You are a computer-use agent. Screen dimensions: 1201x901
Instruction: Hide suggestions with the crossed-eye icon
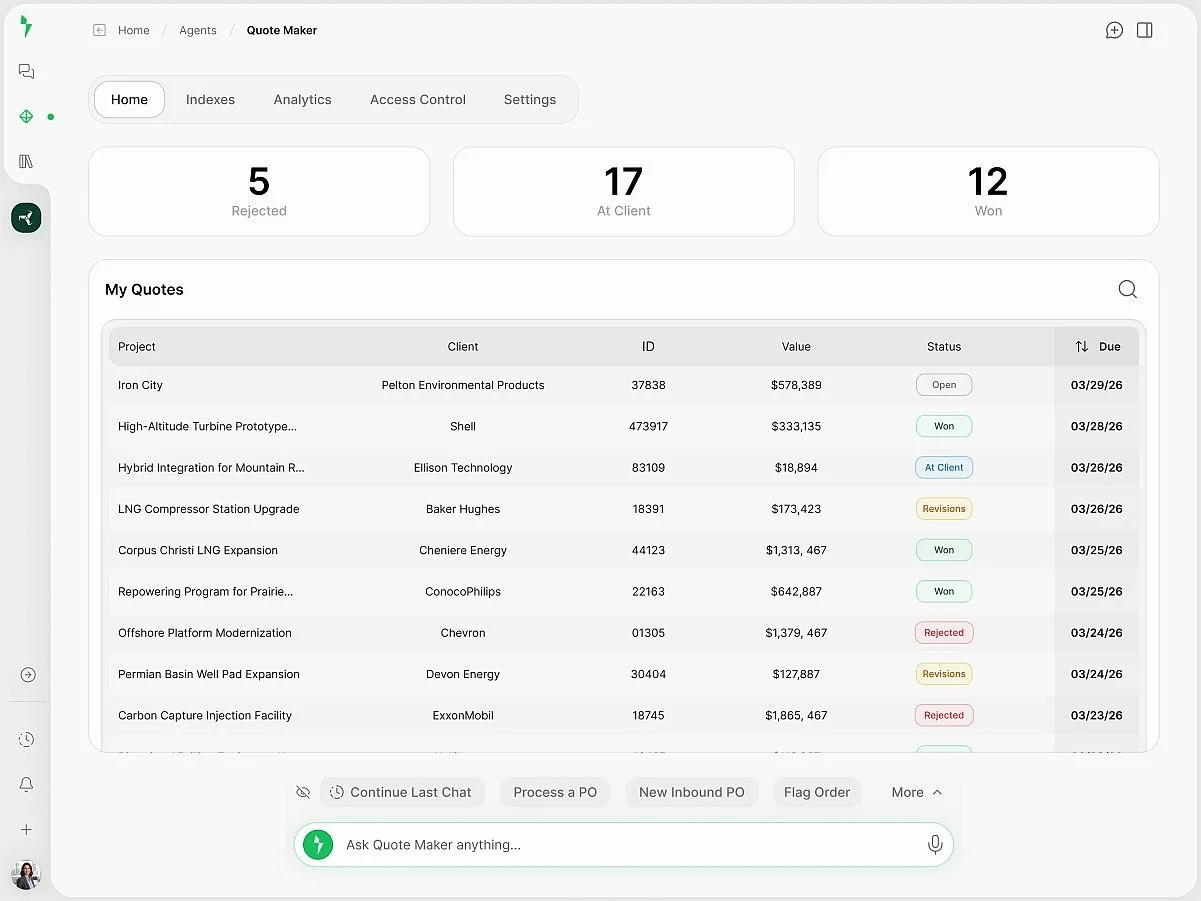point(303,792)
